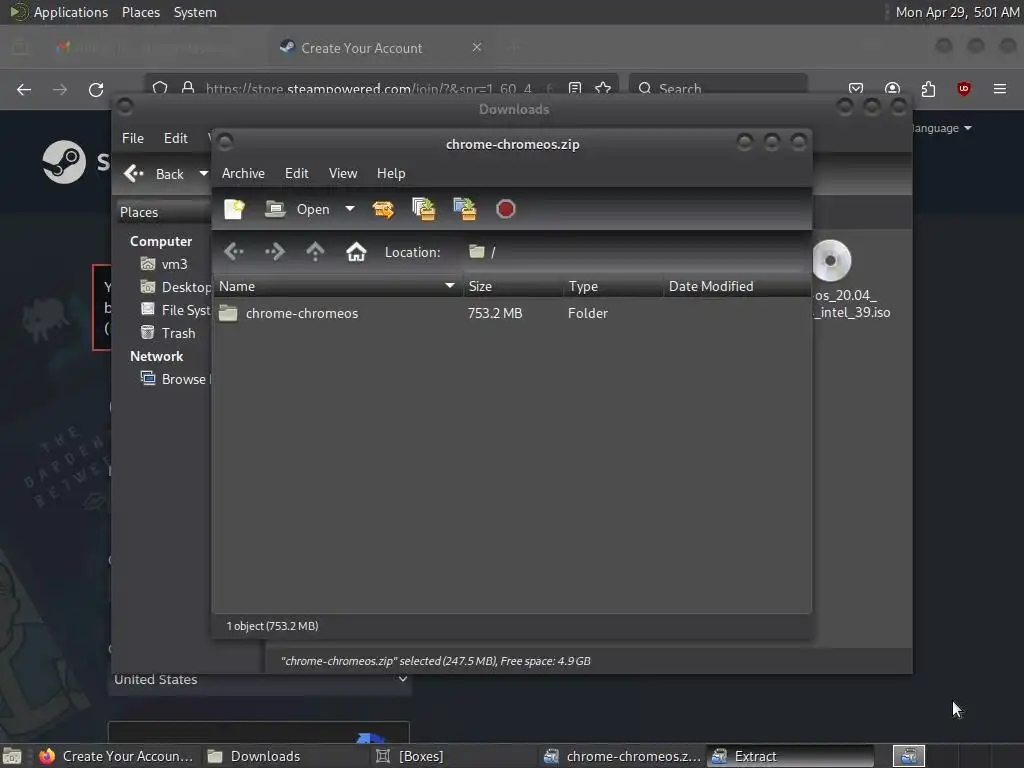Close the Create Your Account browser tab

(477, 47)
